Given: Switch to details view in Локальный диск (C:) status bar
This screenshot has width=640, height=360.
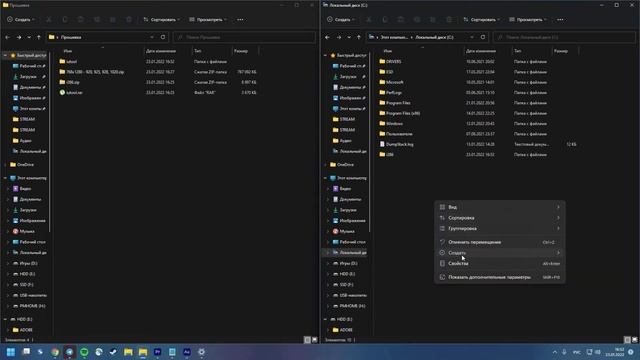Looking at the screenshot, I should (x=627, y=340).
